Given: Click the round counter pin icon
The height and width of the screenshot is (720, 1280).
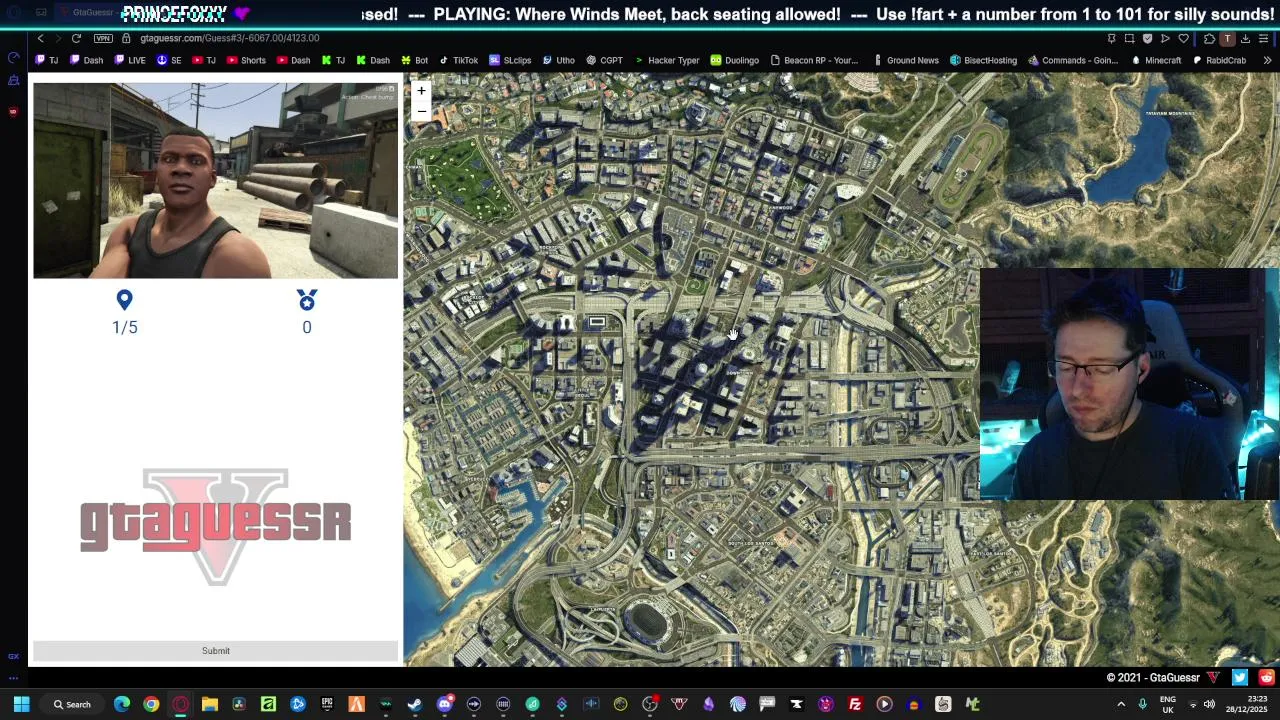Looking at the screenshot, I should [x=124, y=300].
